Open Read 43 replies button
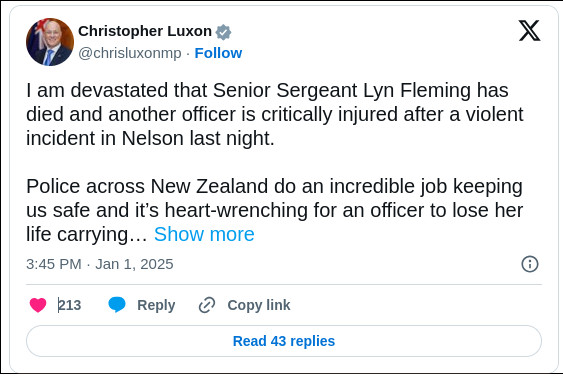563x378 pixels. click(x=284, y=341)
